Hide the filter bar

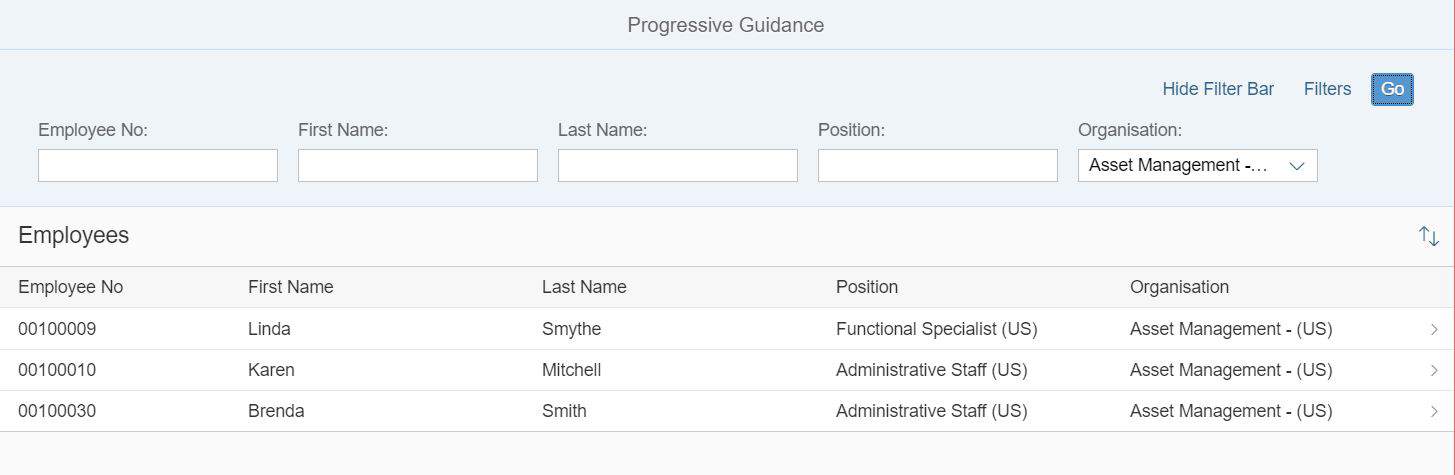tap(1218, 89)
